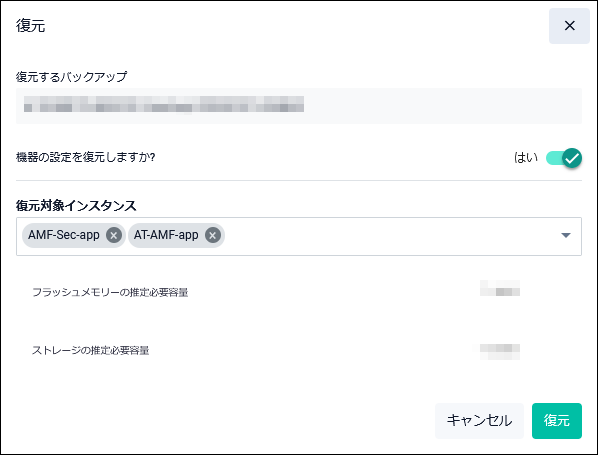Click the はい label beside the switch

point(526,158)
